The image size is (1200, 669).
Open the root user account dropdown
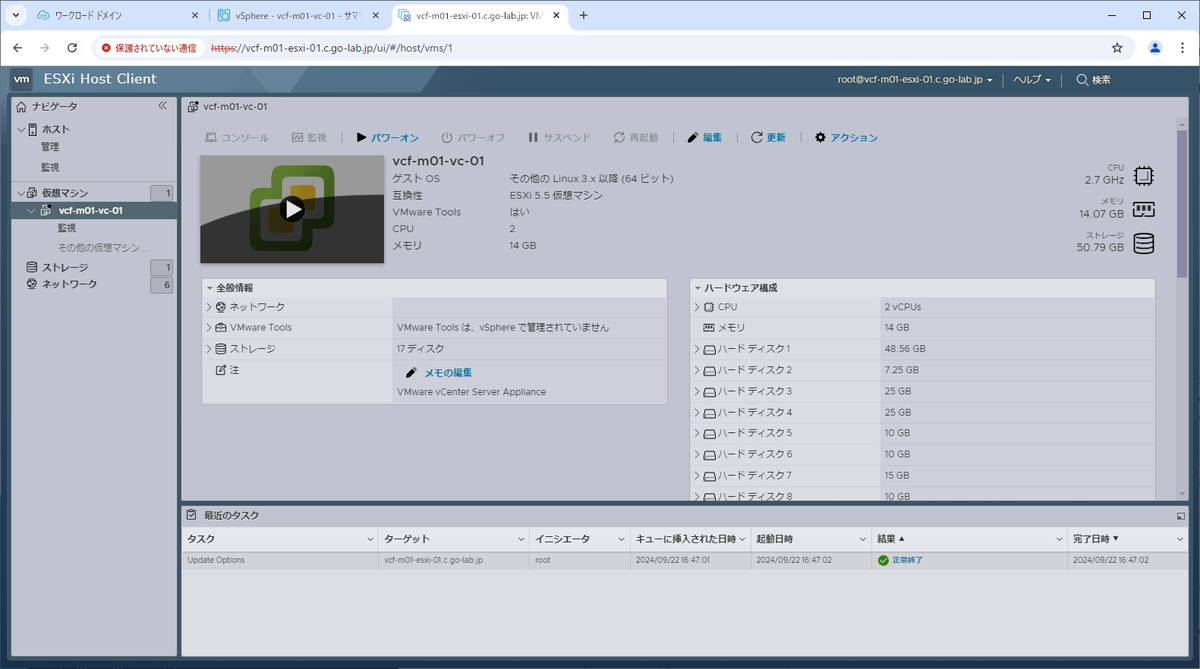pyautogui.click(x=915, y=80)
